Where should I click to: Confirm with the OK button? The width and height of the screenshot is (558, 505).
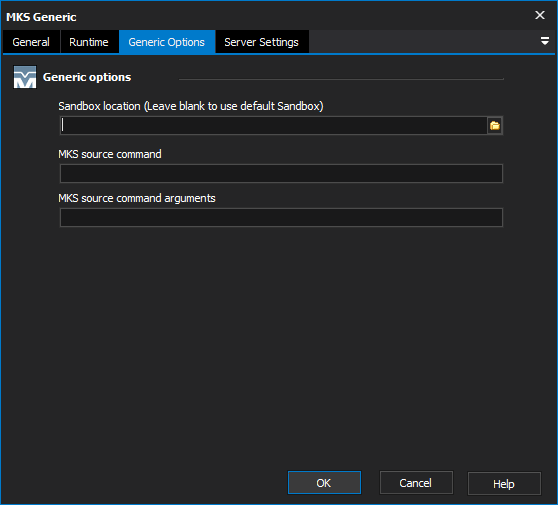pos(324,483)
